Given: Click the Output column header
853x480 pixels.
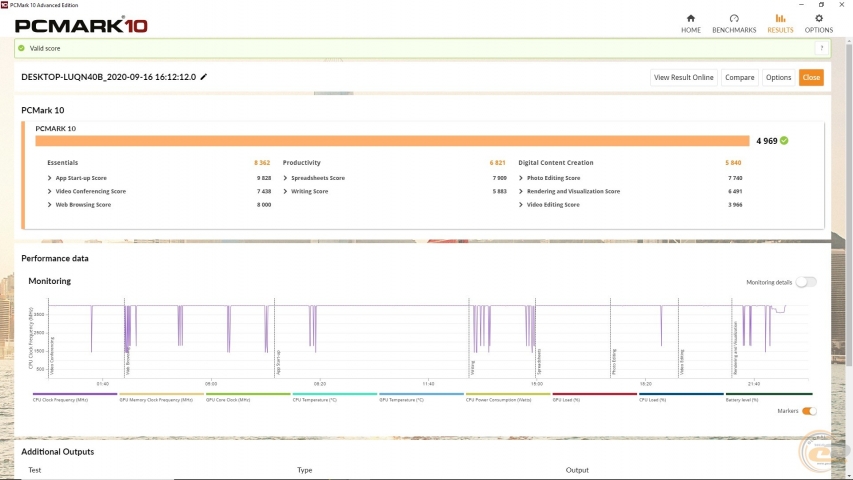Looking at the screenshot, I should coord(577,470).
